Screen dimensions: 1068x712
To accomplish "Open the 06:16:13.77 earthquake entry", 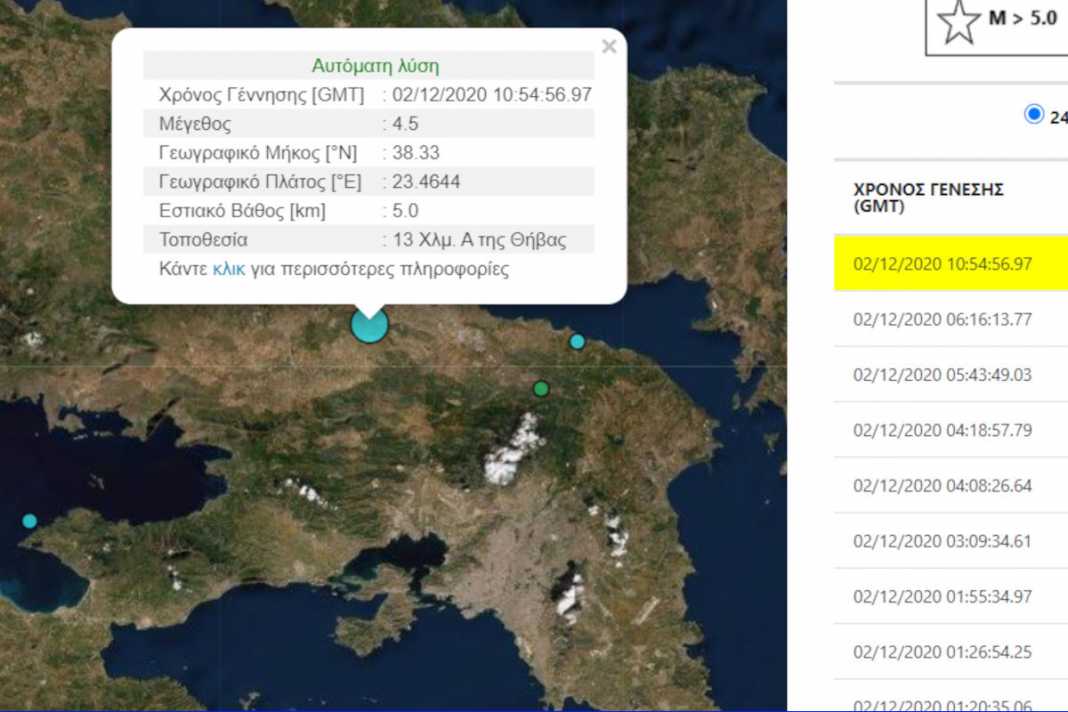I will [x=942, y=320].
